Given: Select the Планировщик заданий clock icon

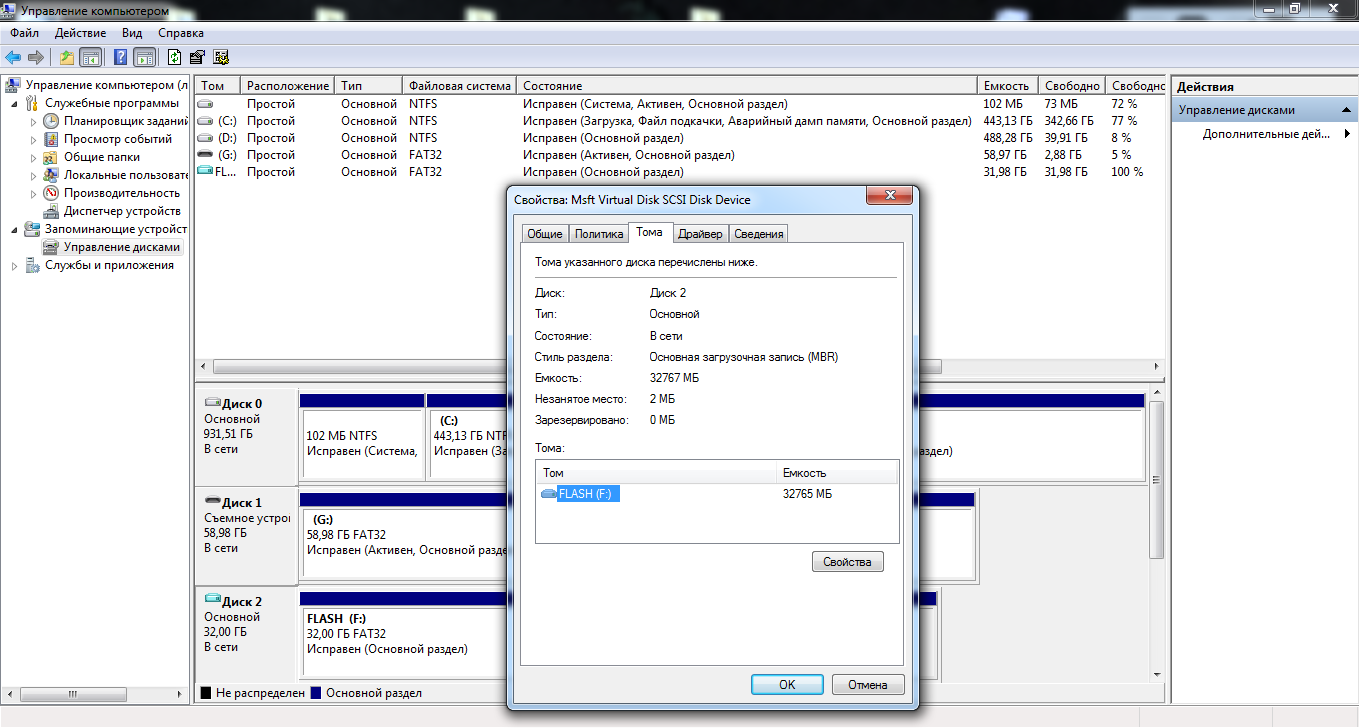Looking at the screenshot, I should pyautogui.click(x=51, y=121).
